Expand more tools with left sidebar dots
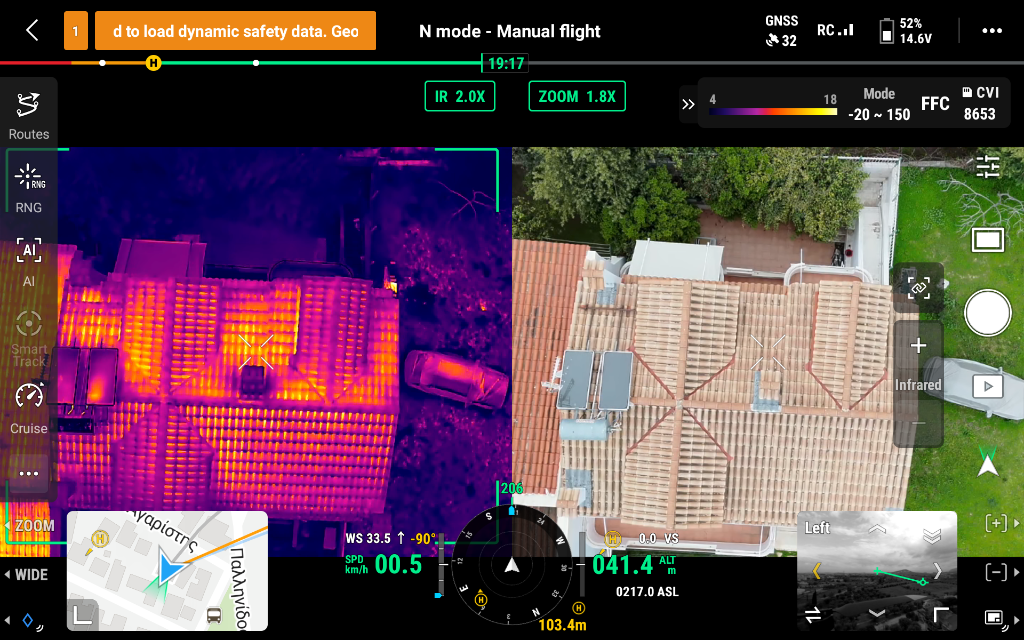 pyautogui.click(x=29, y=473)
